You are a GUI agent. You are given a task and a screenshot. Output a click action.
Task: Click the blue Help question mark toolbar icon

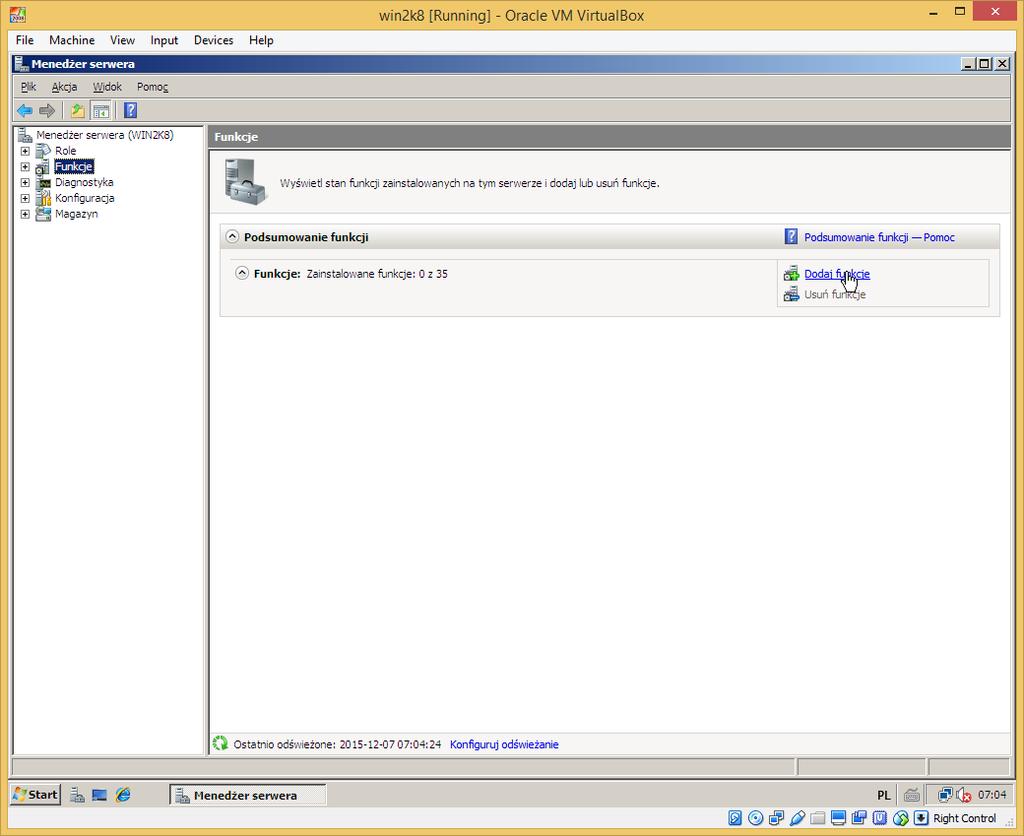pos(131,110)
